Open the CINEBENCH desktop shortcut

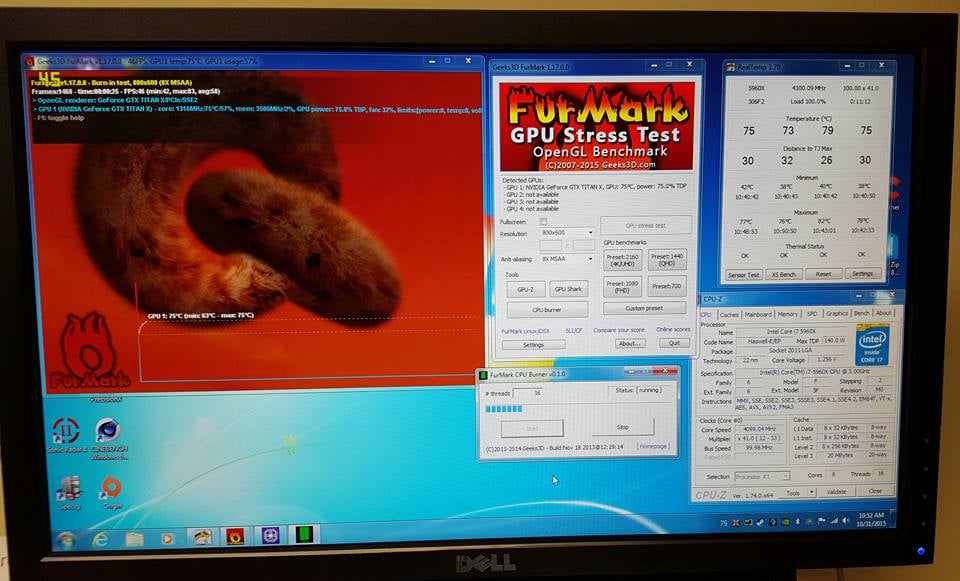pyautogui.click(x=110, y=438)
